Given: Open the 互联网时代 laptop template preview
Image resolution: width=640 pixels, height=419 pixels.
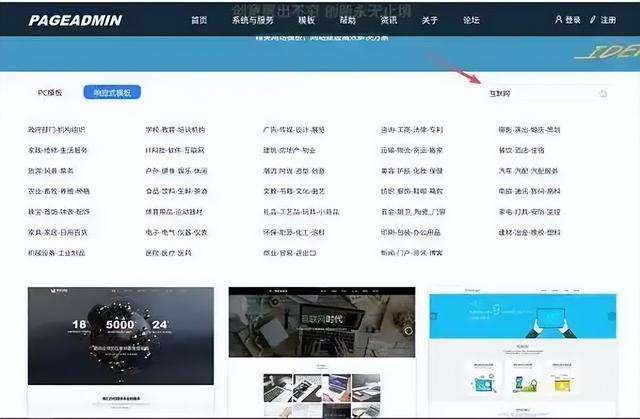Looking at the screenshot, I should coord(322,351).
